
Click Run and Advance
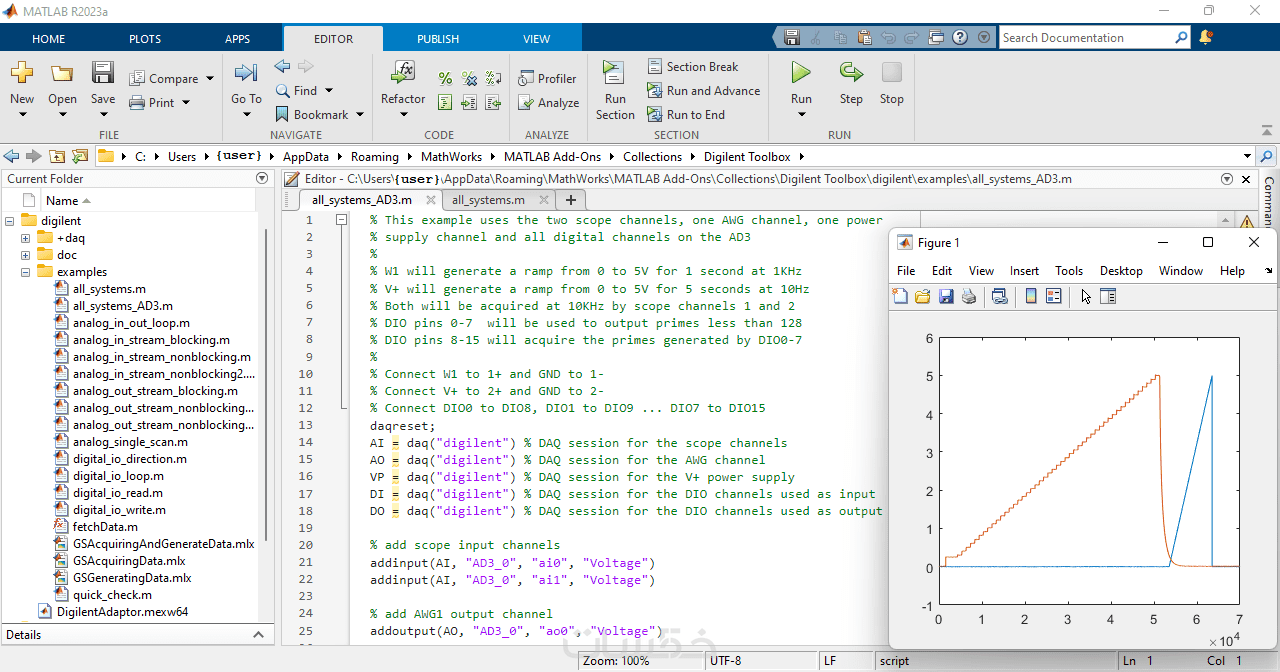point(704,90)
